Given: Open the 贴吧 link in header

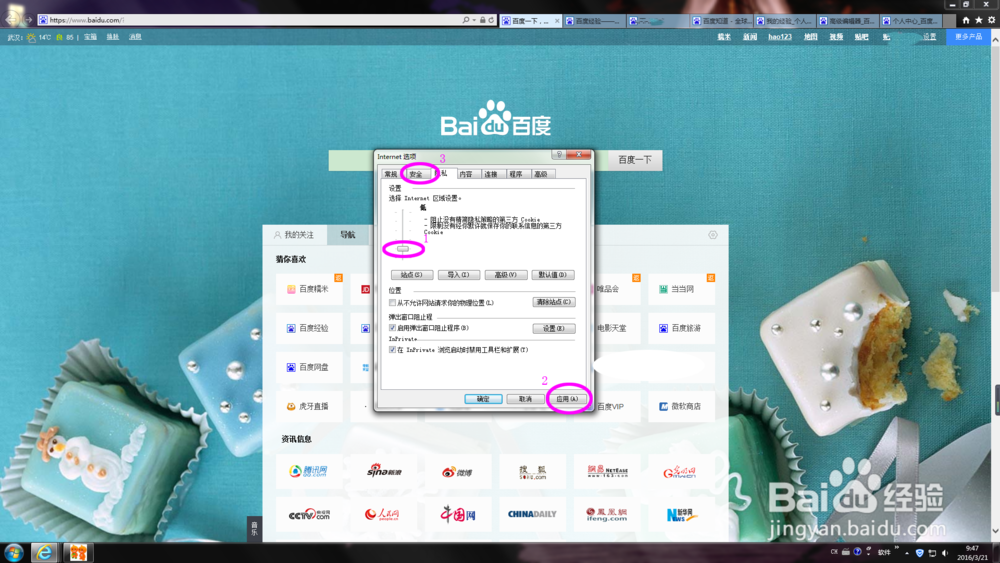Looking at the screenshot, I should (x=862, y=37).
